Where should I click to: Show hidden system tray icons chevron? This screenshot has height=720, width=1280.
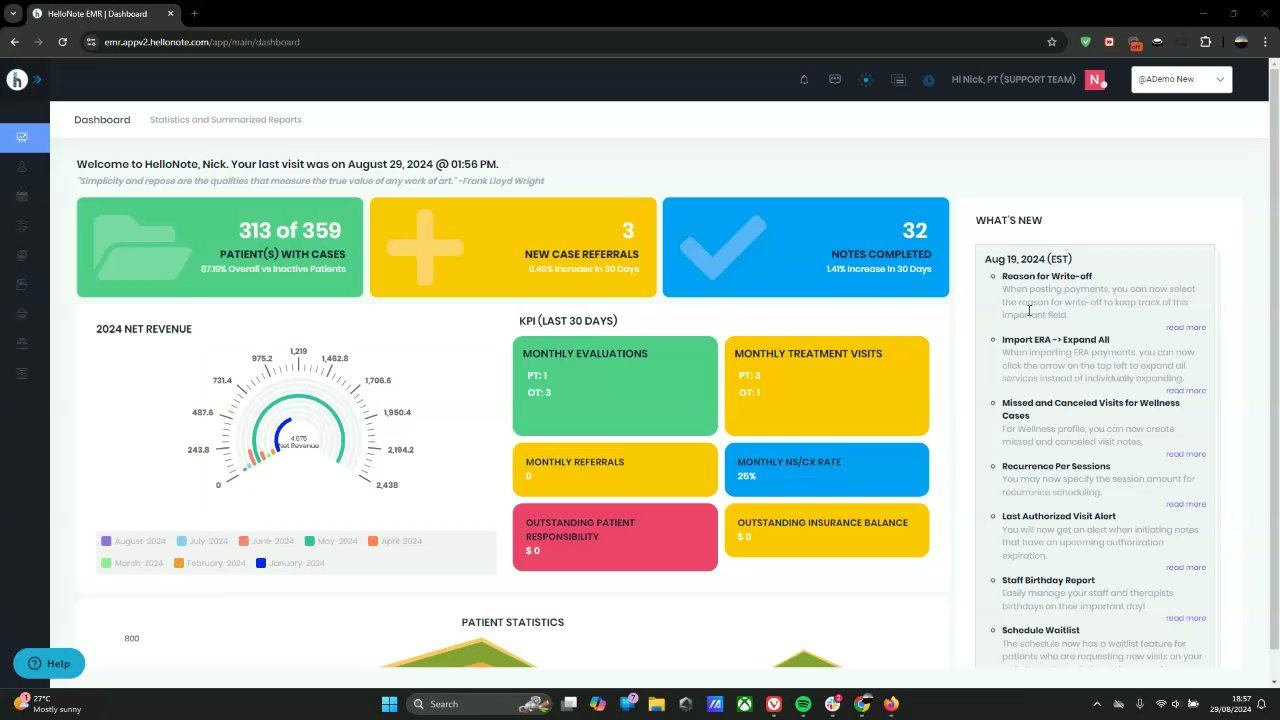pyautogui.click(x=1097, y=704)
